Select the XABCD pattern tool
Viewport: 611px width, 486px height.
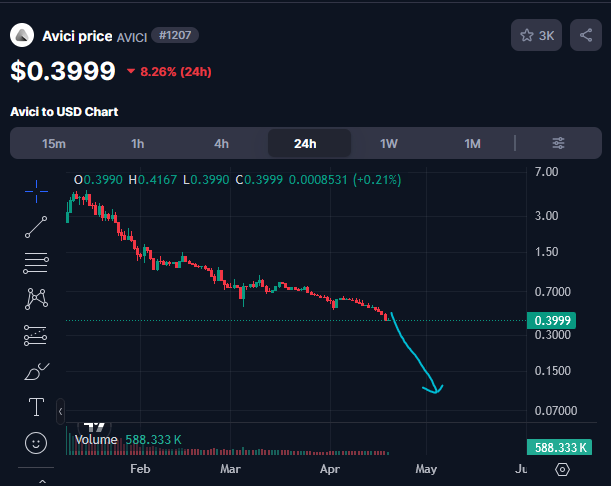(36, 299)
